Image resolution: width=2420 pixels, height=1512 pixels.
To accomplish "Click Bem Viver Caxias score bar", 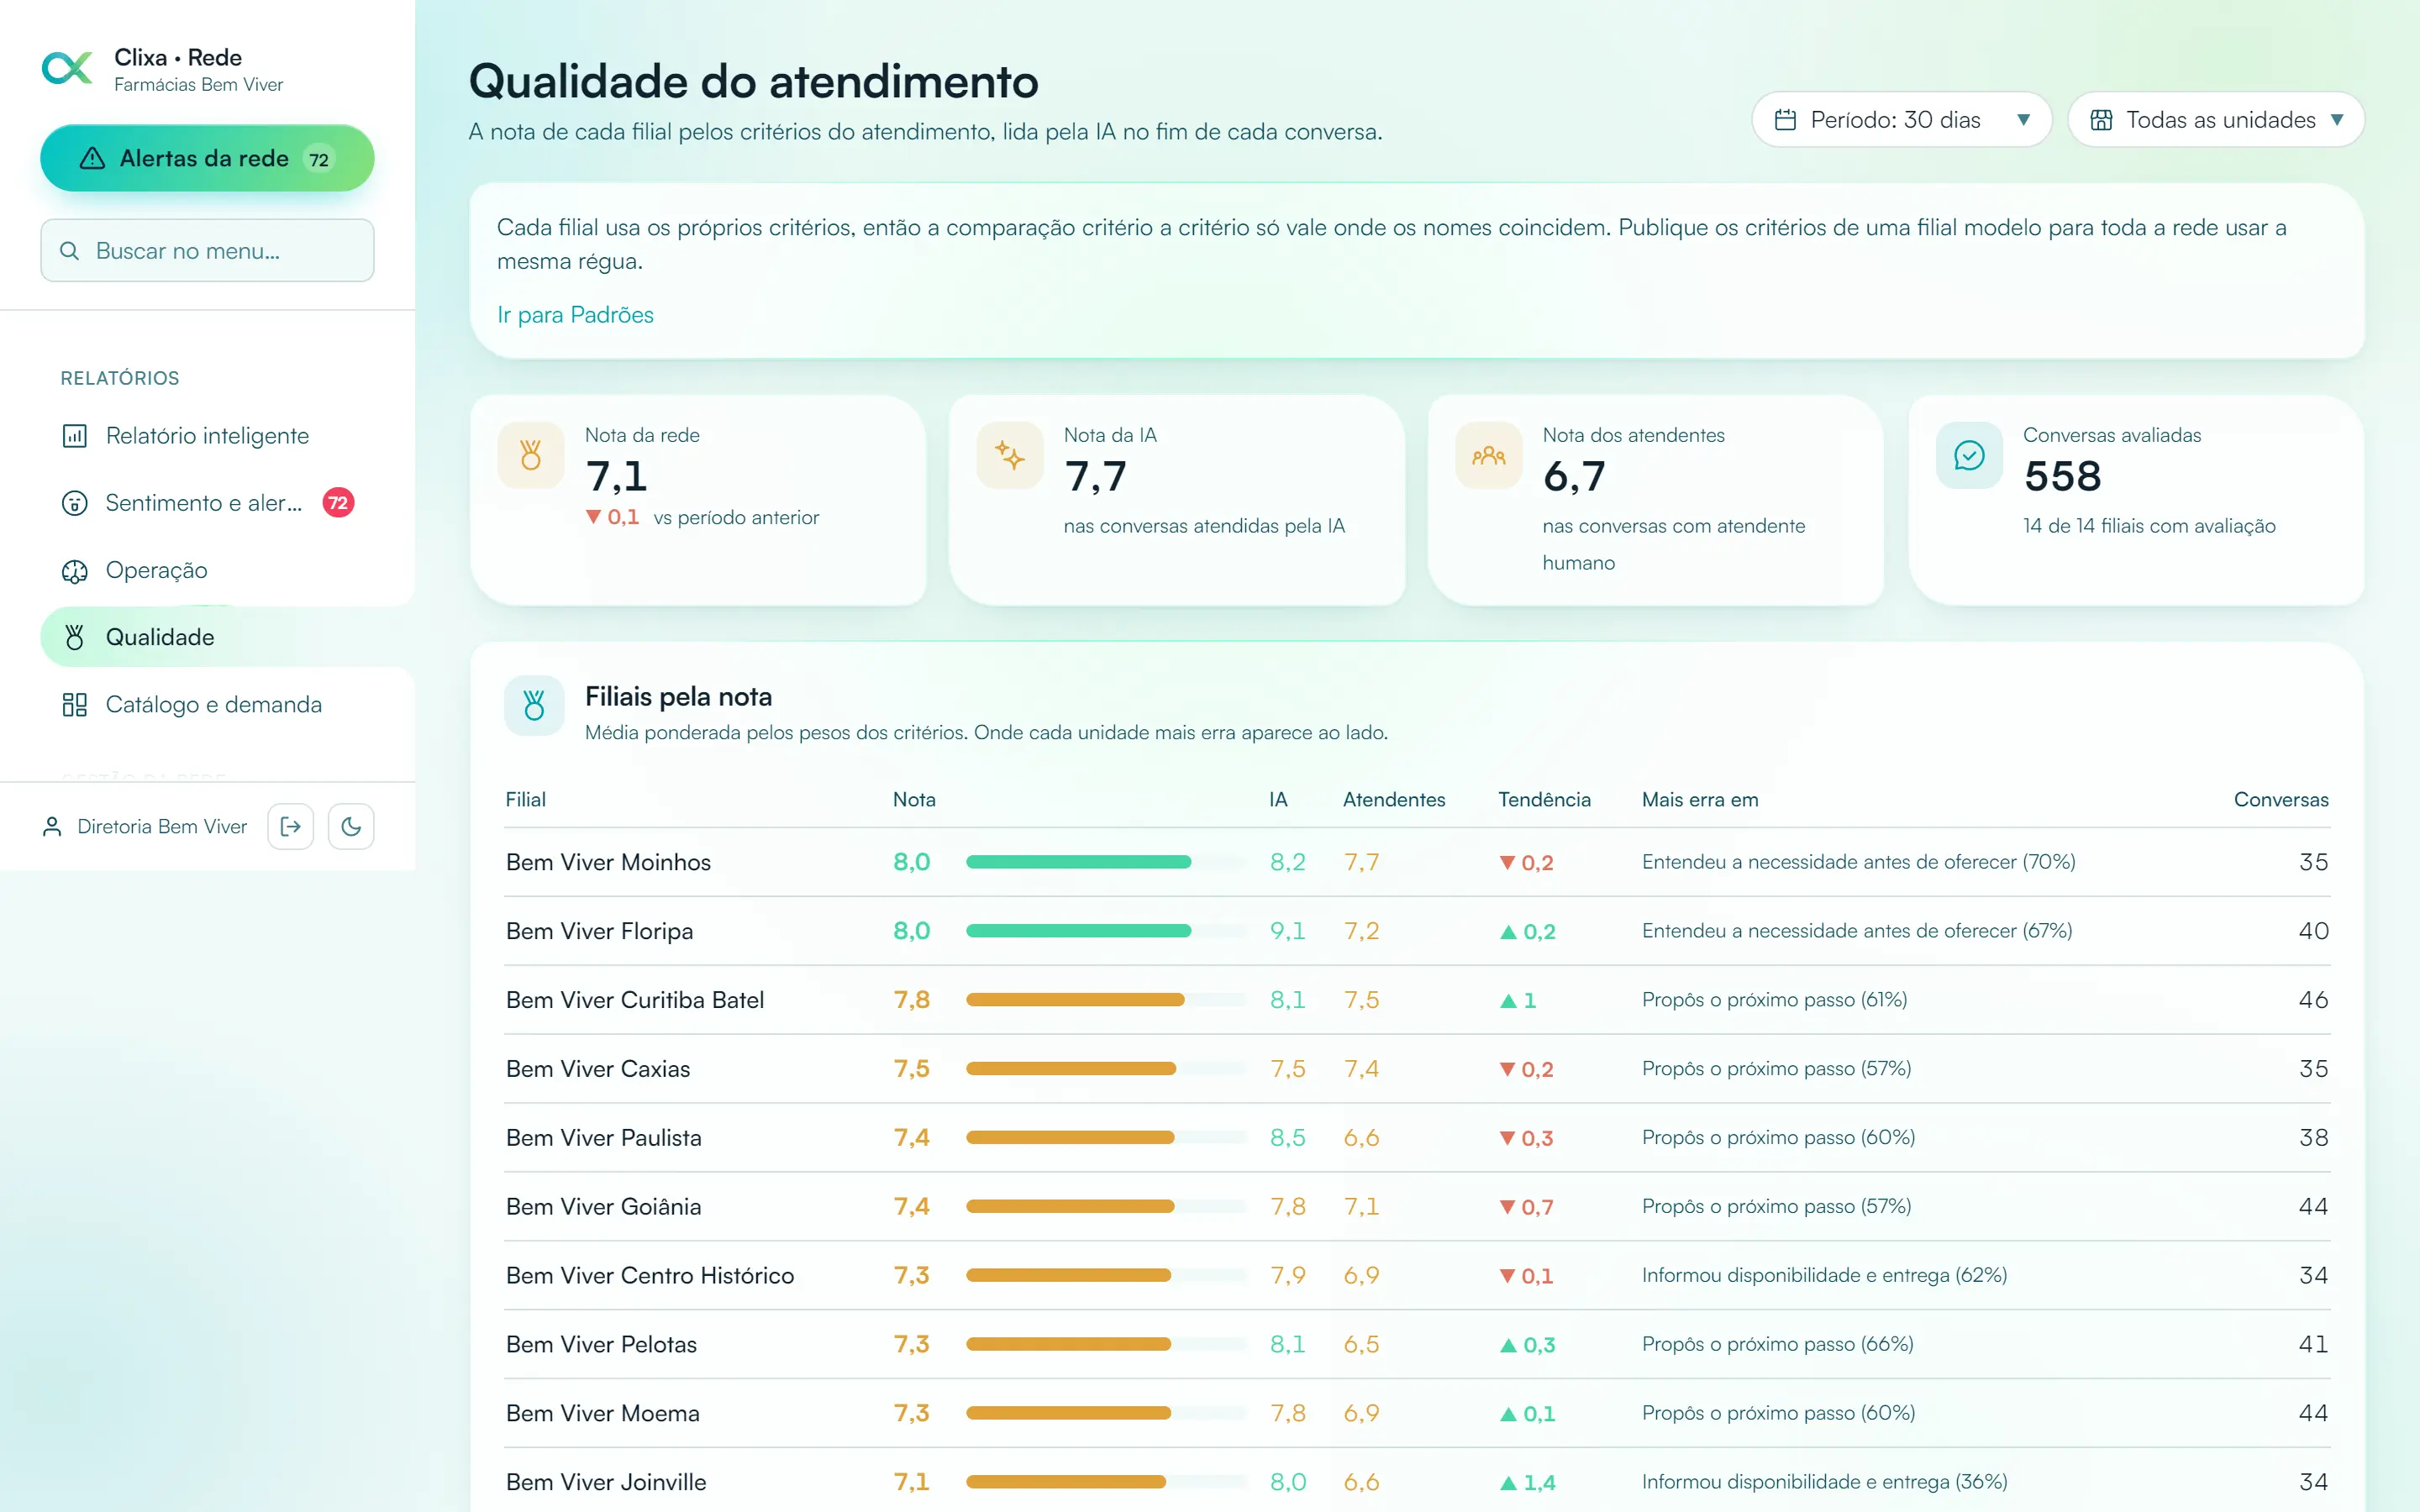I will tap(1106, 1069).
